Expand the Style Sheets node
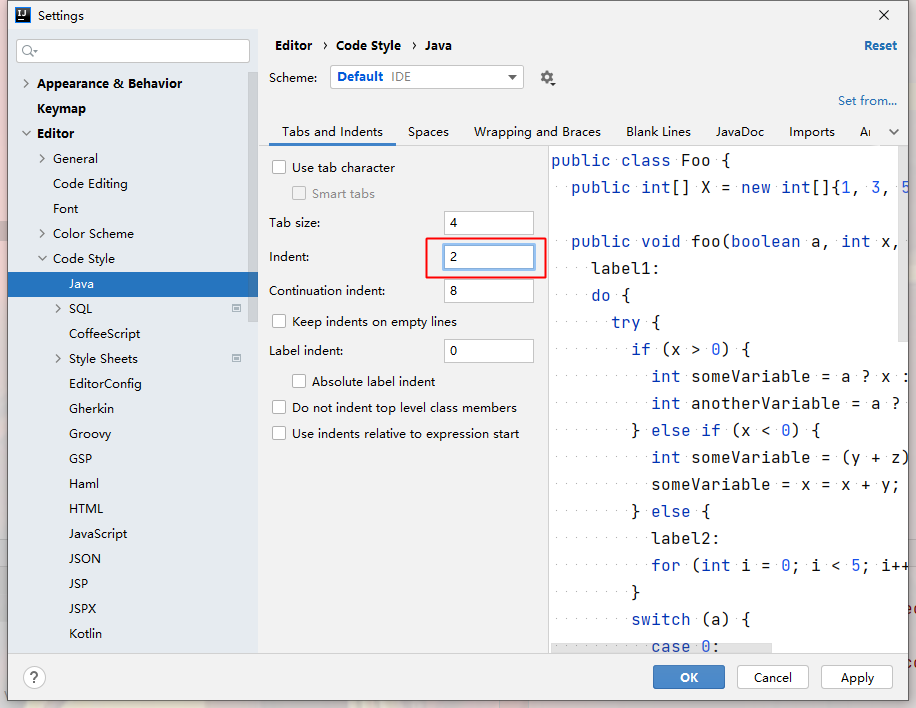This screenshot has height=708, width=916. click(x=58, y=359)
